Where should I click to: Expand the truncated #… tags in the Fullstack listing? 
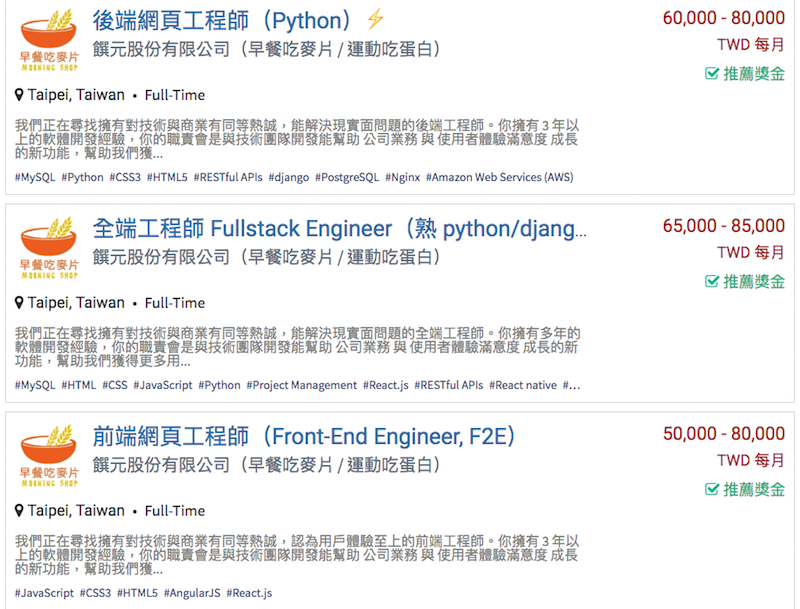pos(571,385)
